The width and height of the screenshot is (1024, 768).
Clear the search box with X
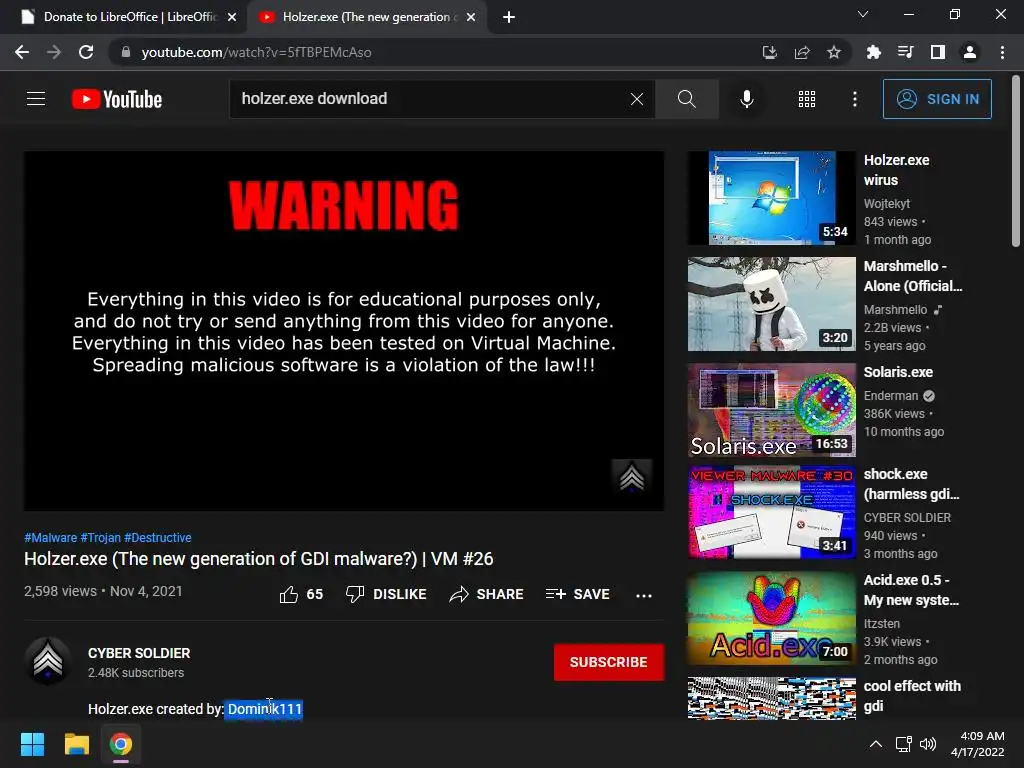point(637,99)
